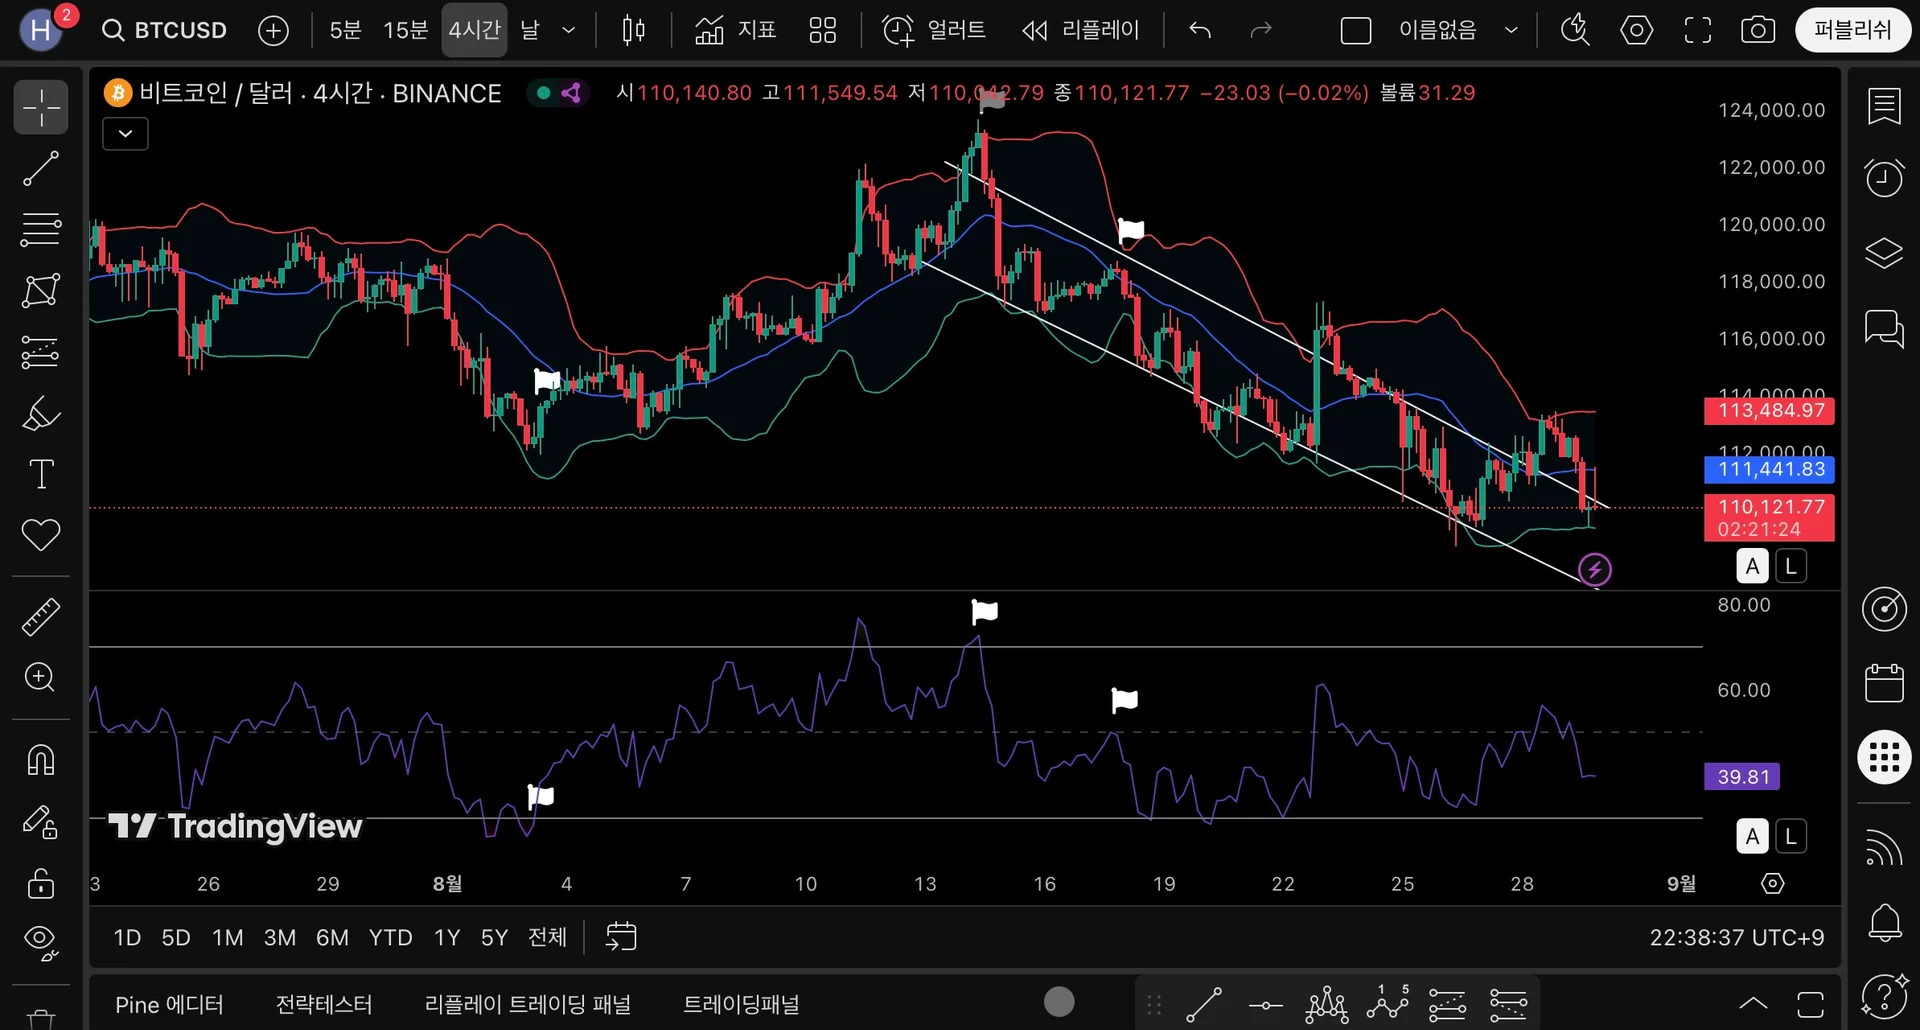
Task: Collapse the indicator legend chevron
Action: [125, 133]
